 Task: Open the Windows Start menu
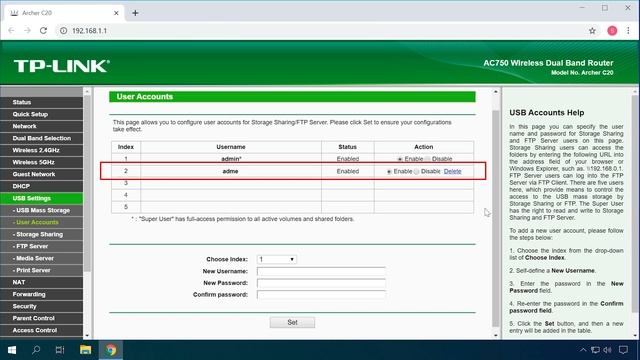(12, 350)
